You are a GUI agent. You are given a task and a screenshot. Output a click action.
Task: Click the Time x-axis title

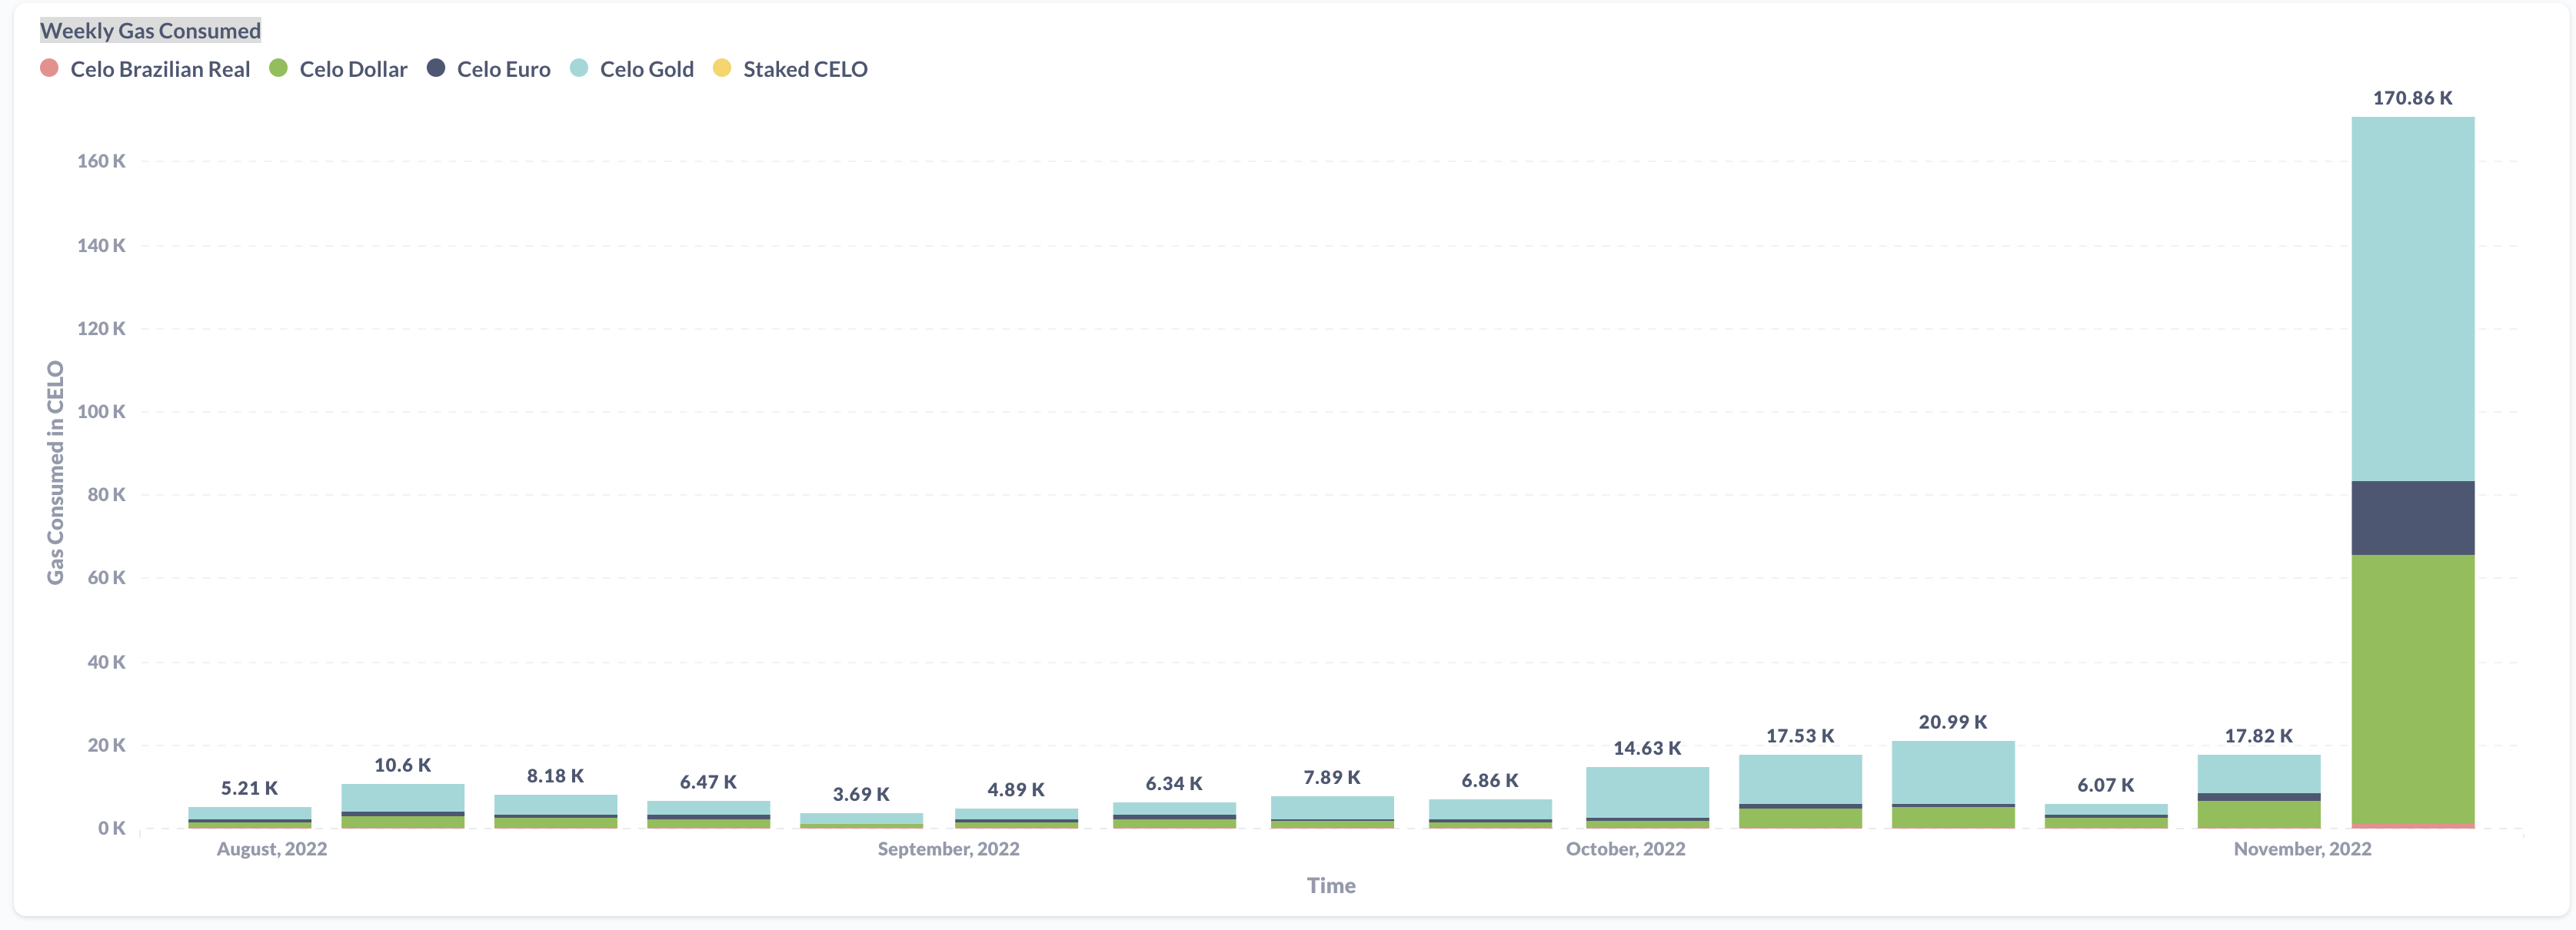(x=1331, y=885)
